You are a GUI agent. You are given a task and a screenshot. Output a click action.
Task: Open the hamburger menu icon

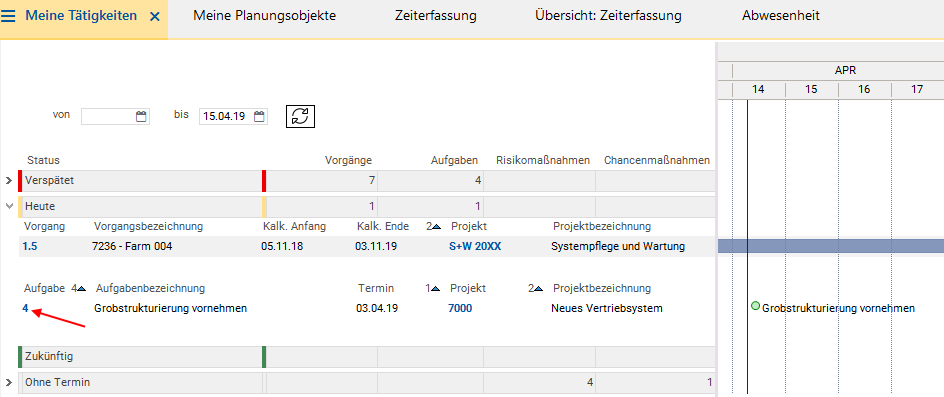[8, 16]
